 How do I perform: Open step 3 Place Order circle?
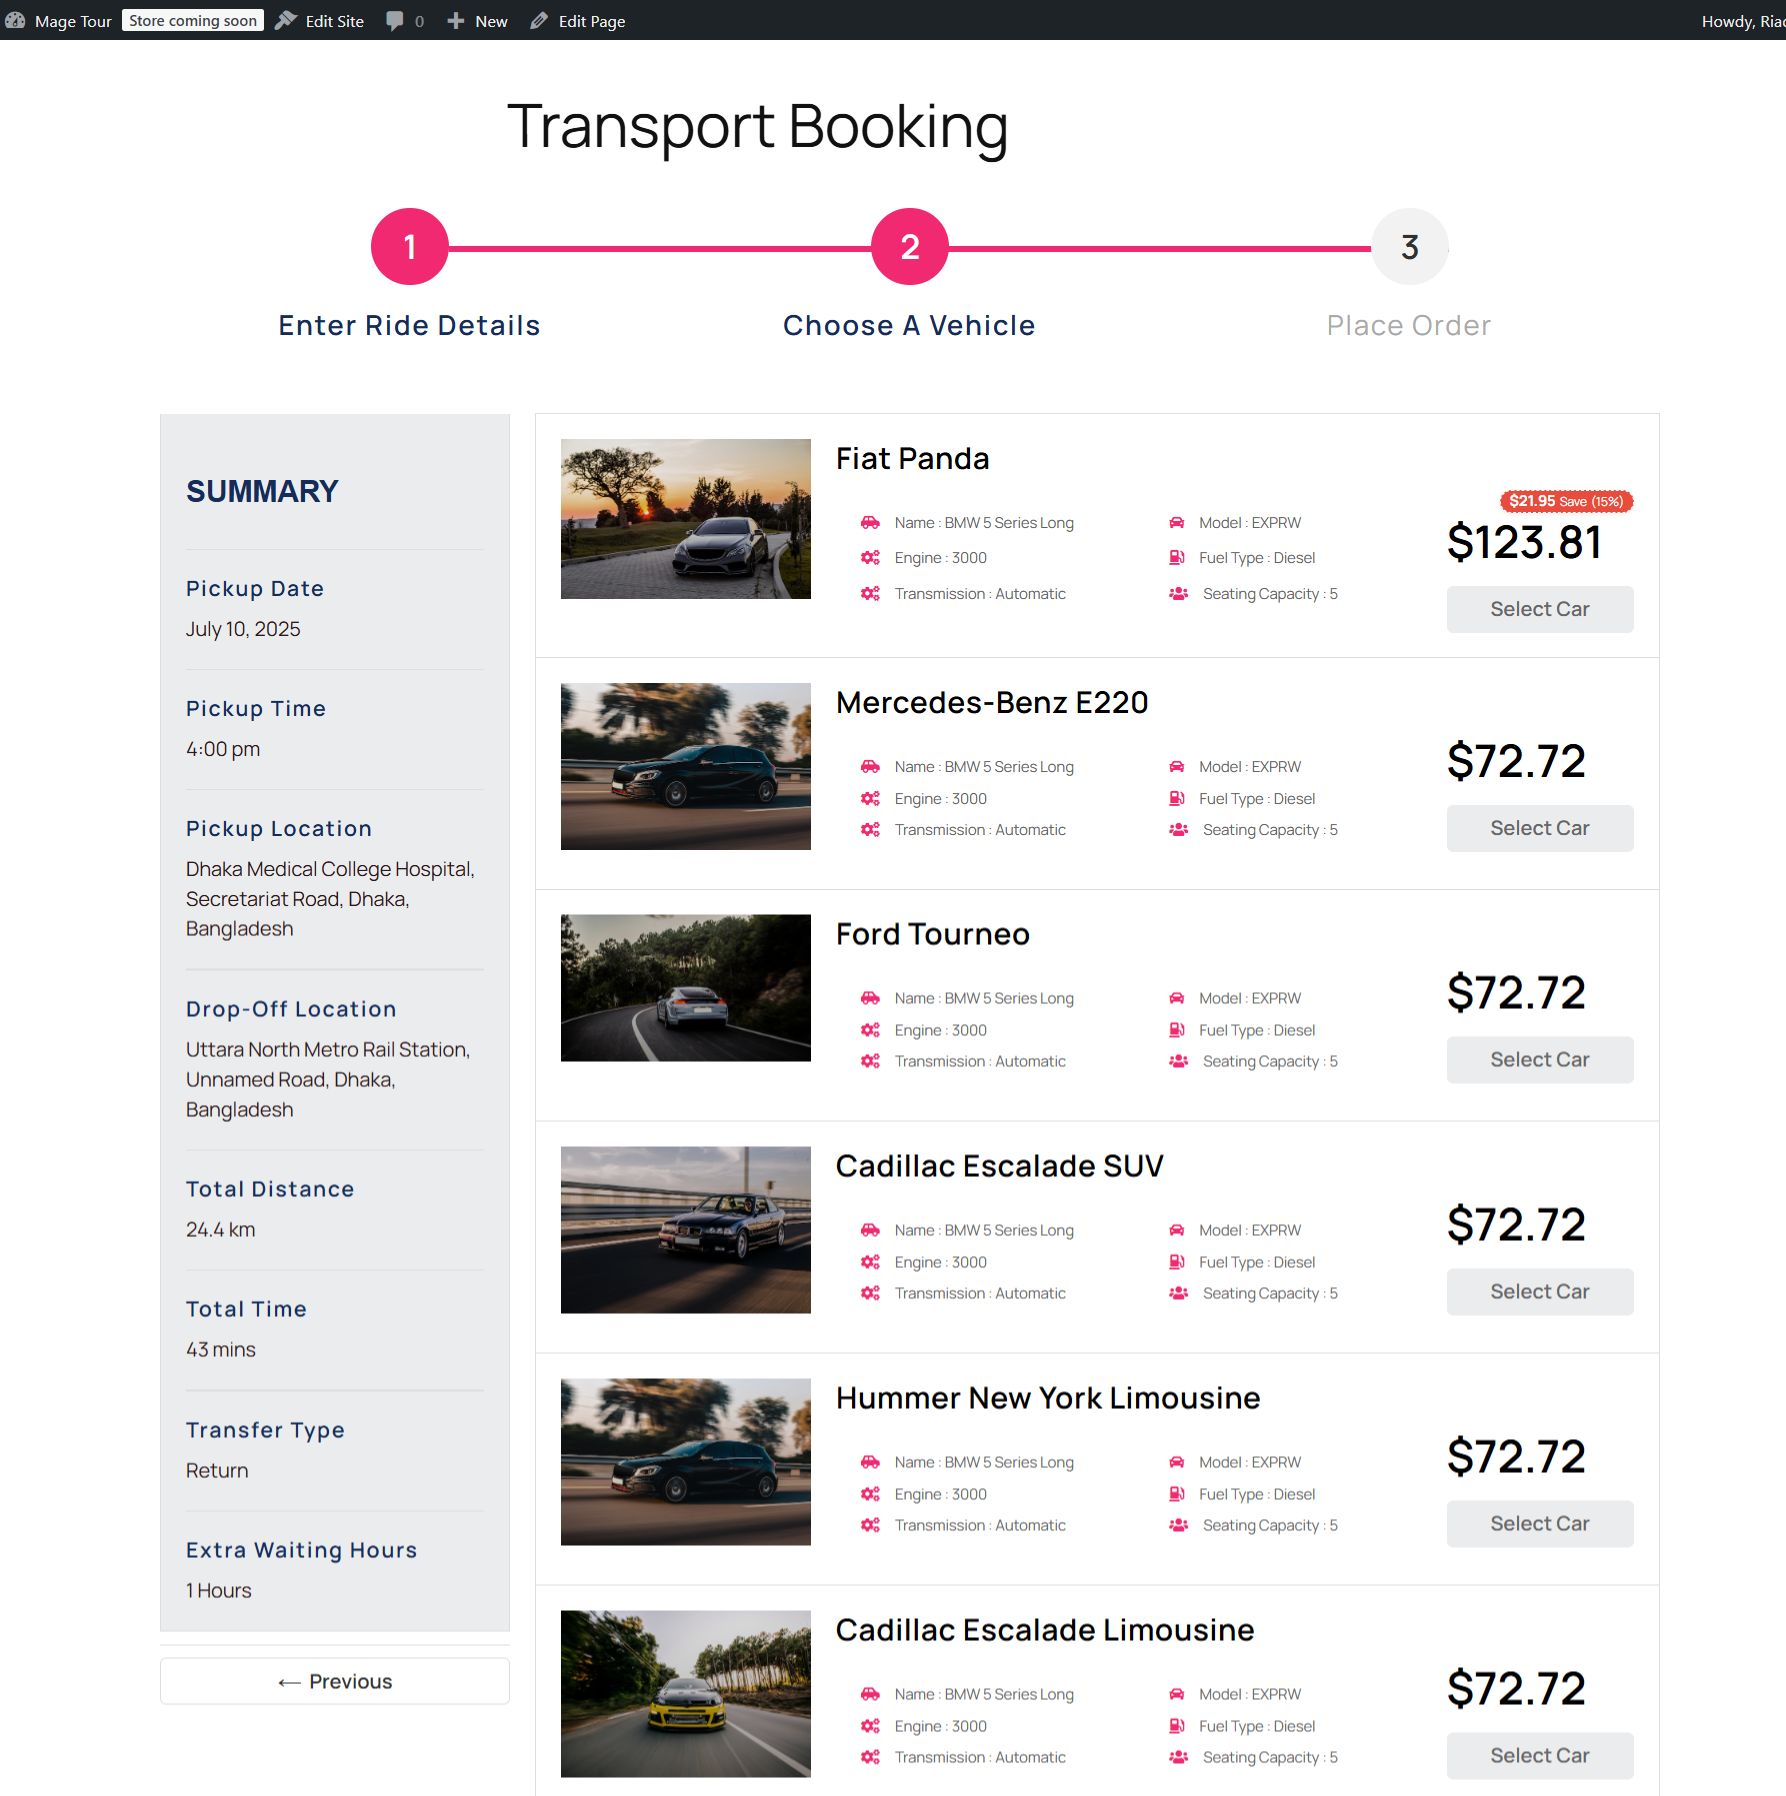point(1410,247)
